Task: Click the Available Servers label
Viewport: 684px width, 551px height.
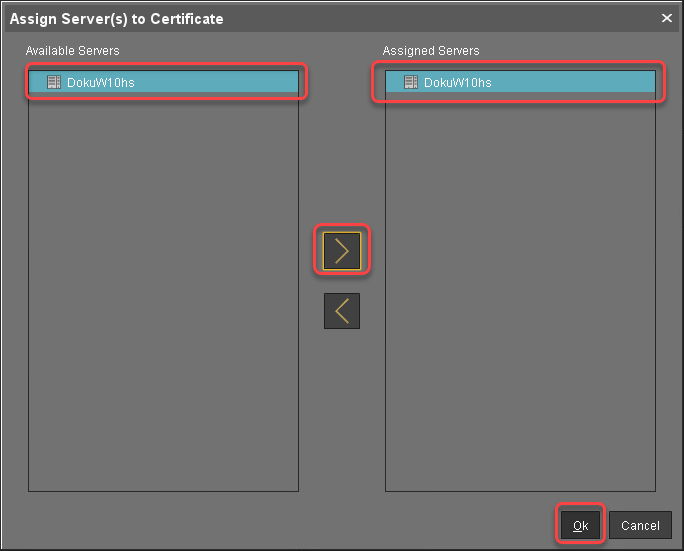Action: click(72, 51)
